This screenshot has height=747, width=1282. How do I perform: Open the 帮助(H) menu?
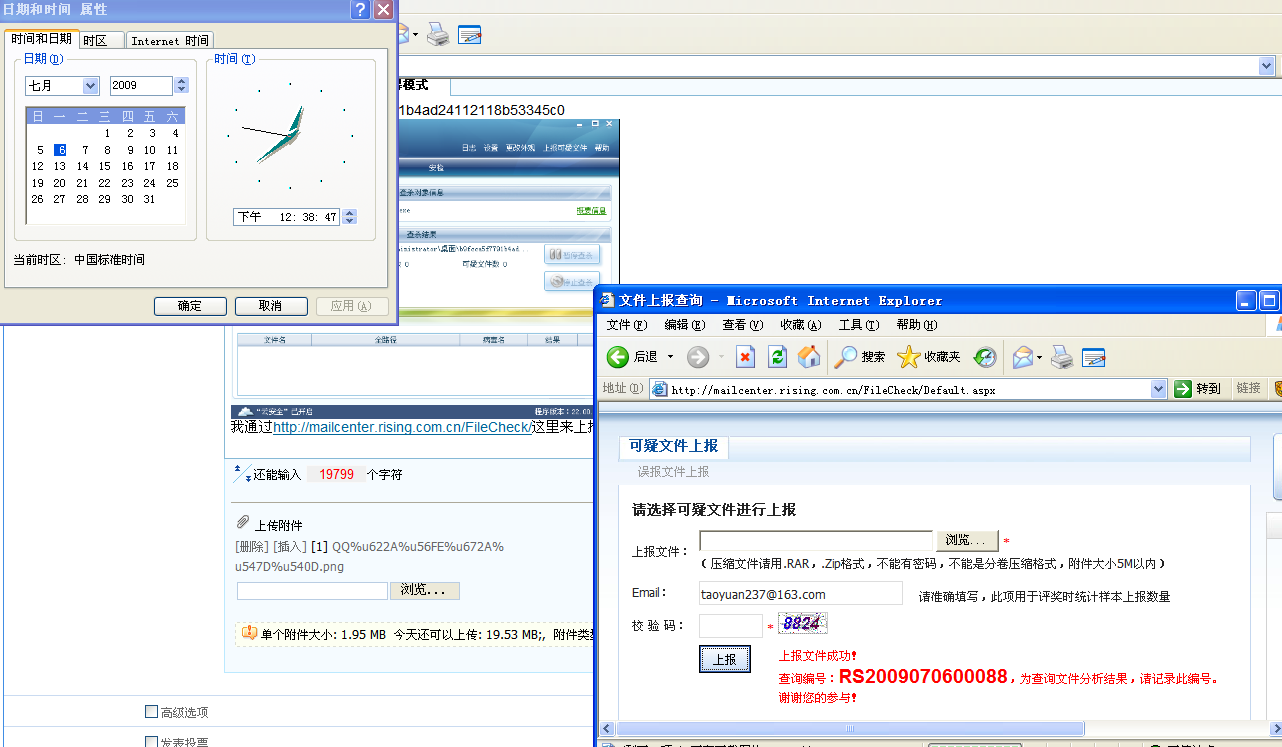pyautogui.click(x=916, y=325)
